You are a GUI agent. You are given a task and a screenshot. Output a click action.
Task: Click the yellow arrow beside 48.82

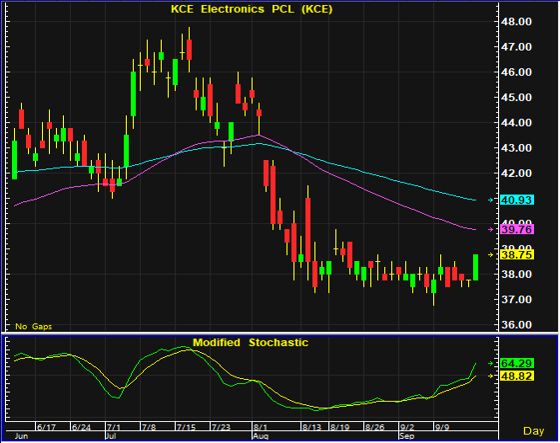tap(491, 376)
